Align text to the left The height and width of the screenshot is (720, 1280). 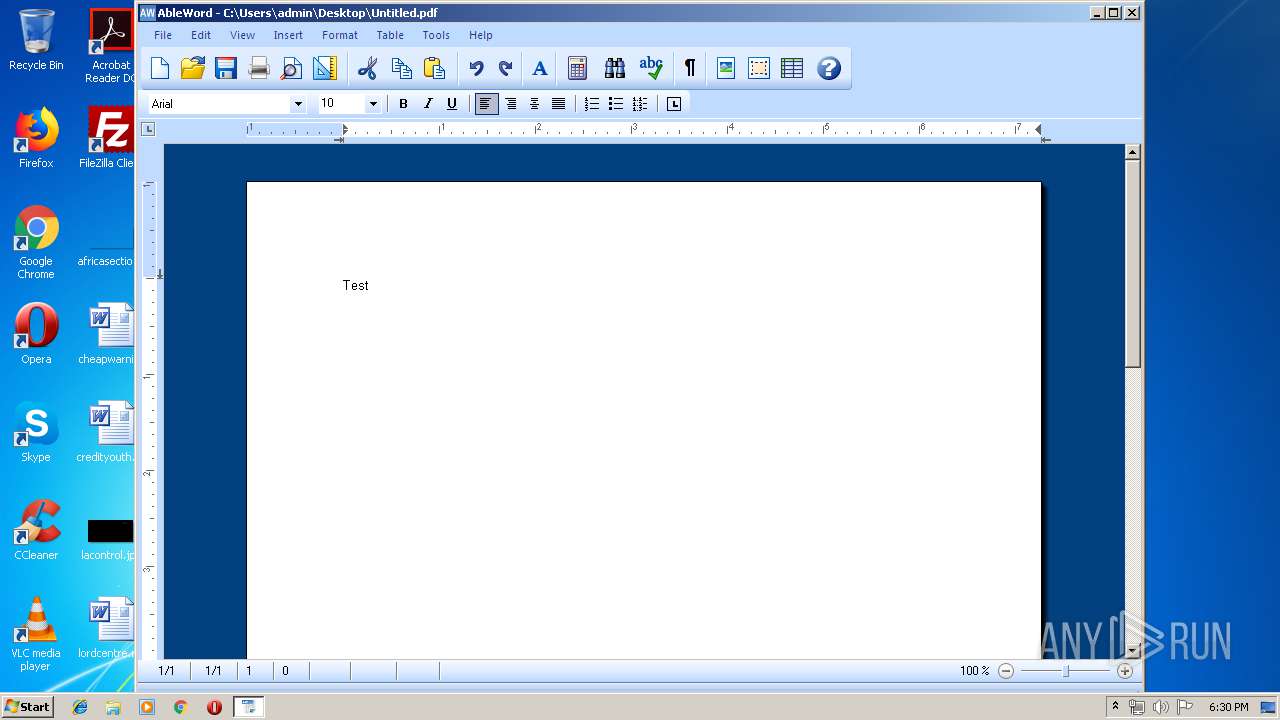(486, 103)
